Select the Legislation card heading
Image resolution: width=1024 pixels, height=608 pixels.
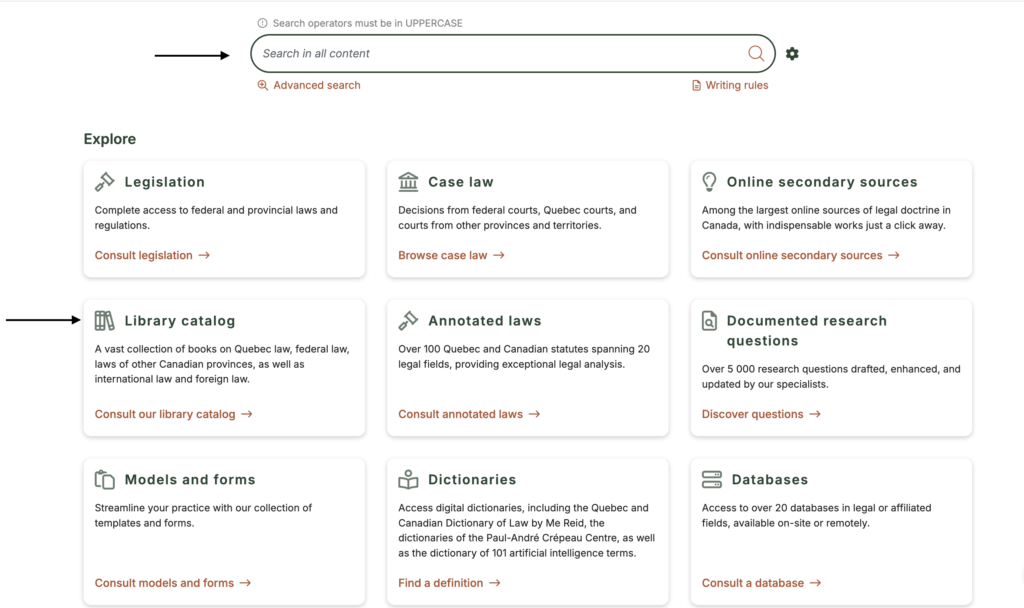[x=165, y=182]
